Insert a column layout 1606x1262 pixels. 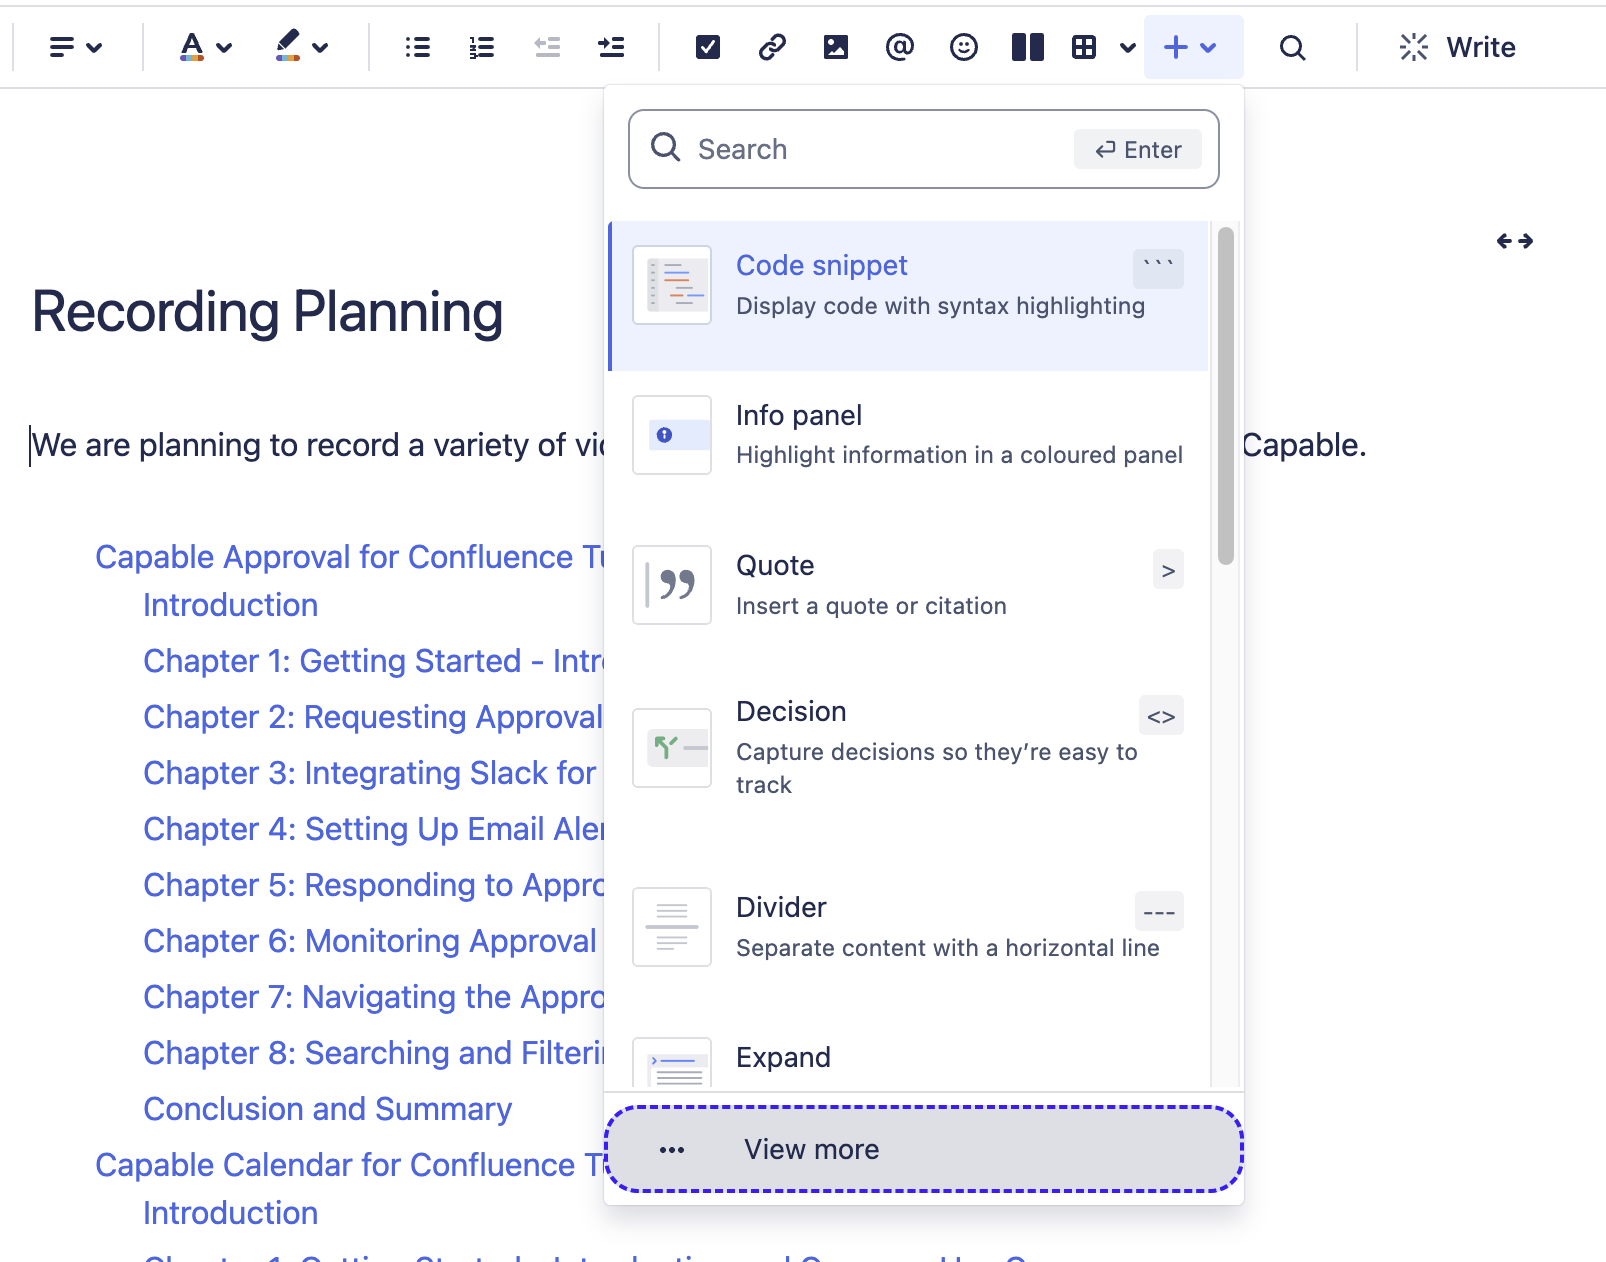point(1027,47)
